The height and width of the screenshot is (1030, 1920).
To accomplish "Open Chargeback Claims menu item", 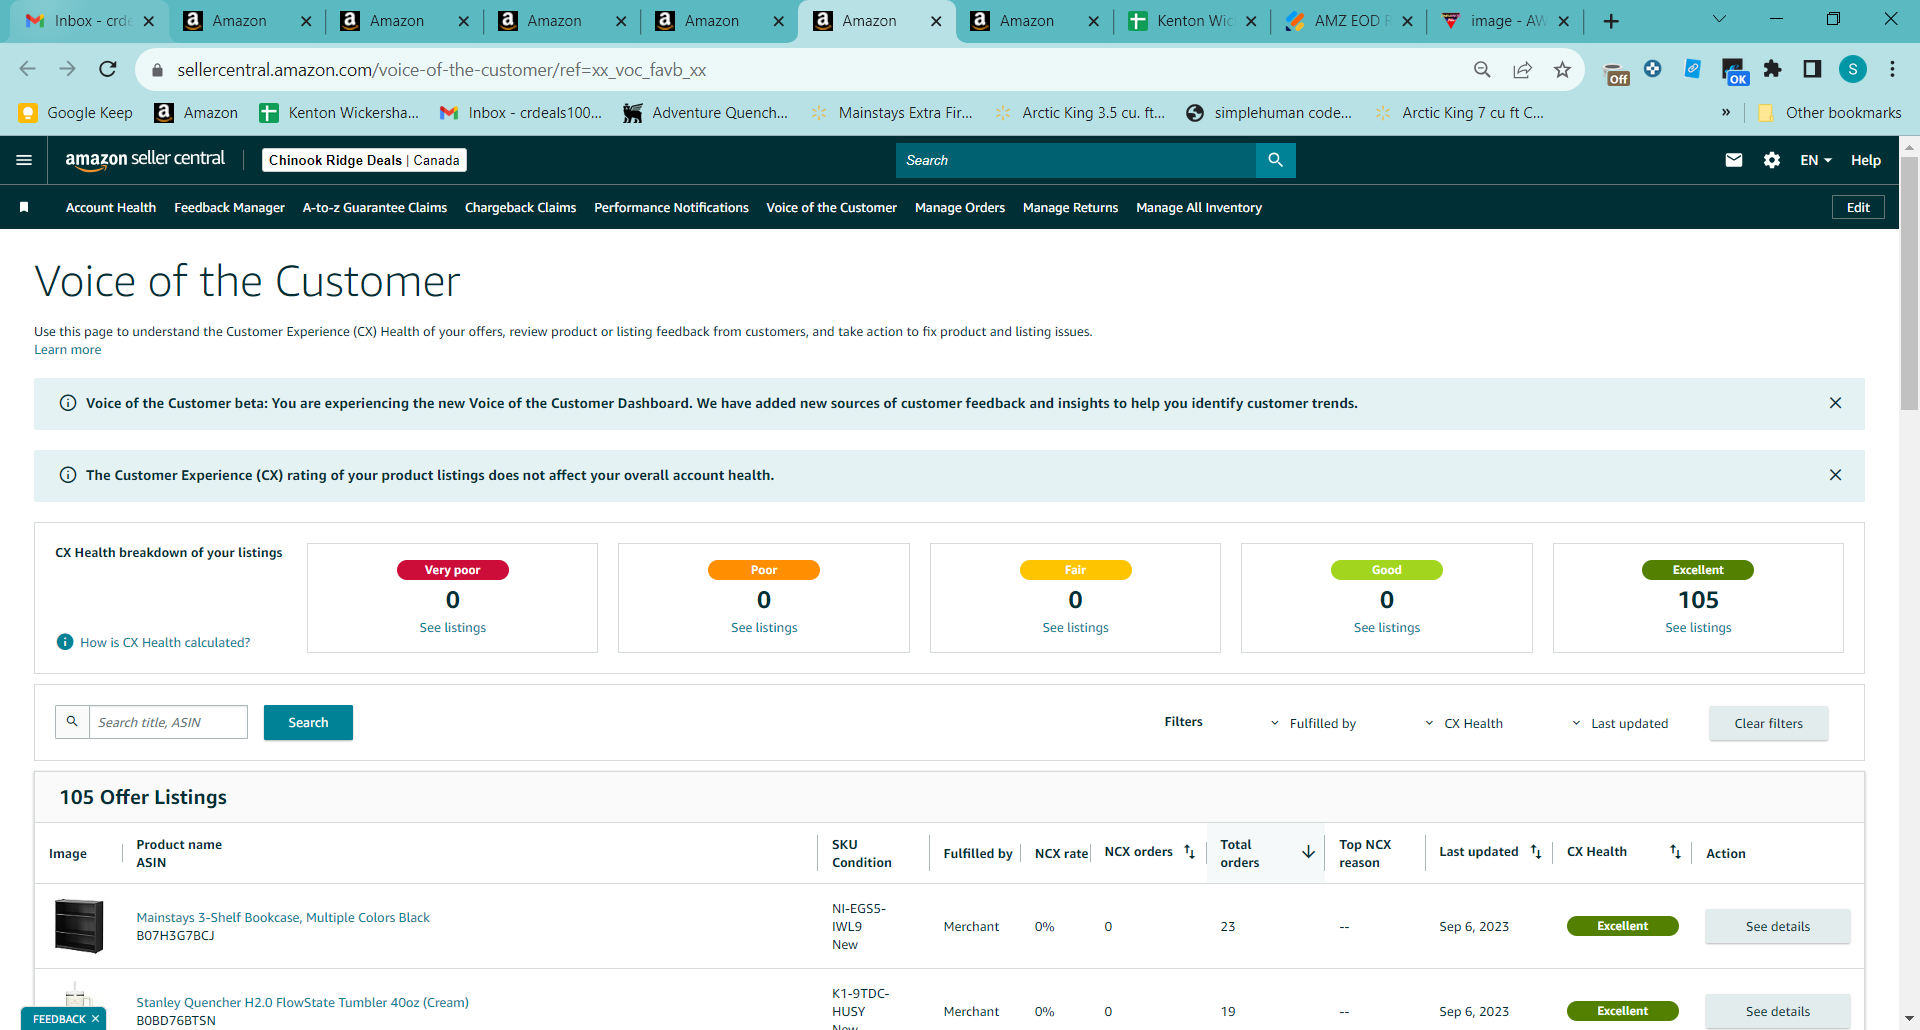I will [520, 207].
